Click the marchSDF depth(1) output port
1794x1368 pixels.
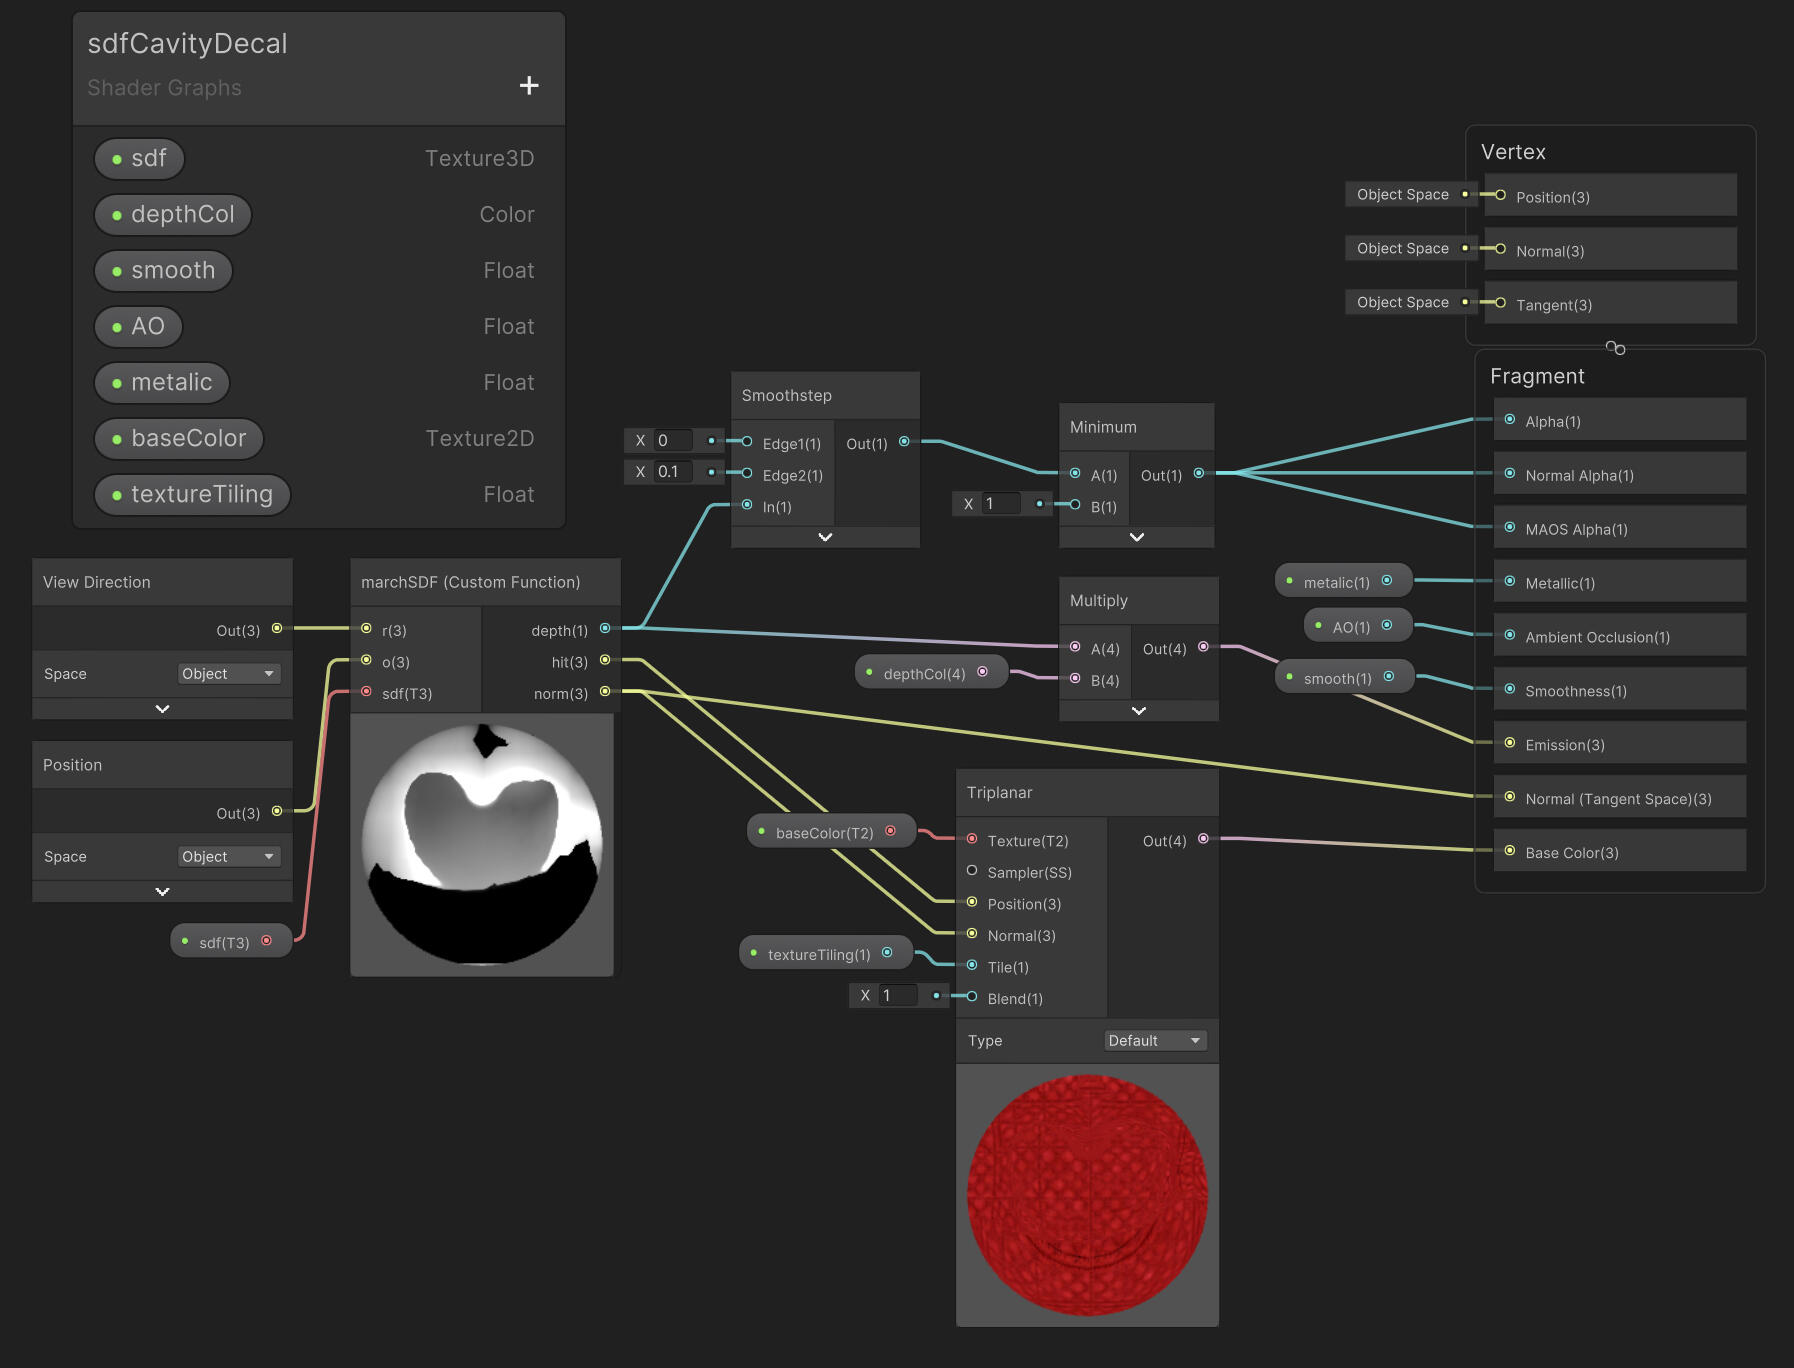605,629
